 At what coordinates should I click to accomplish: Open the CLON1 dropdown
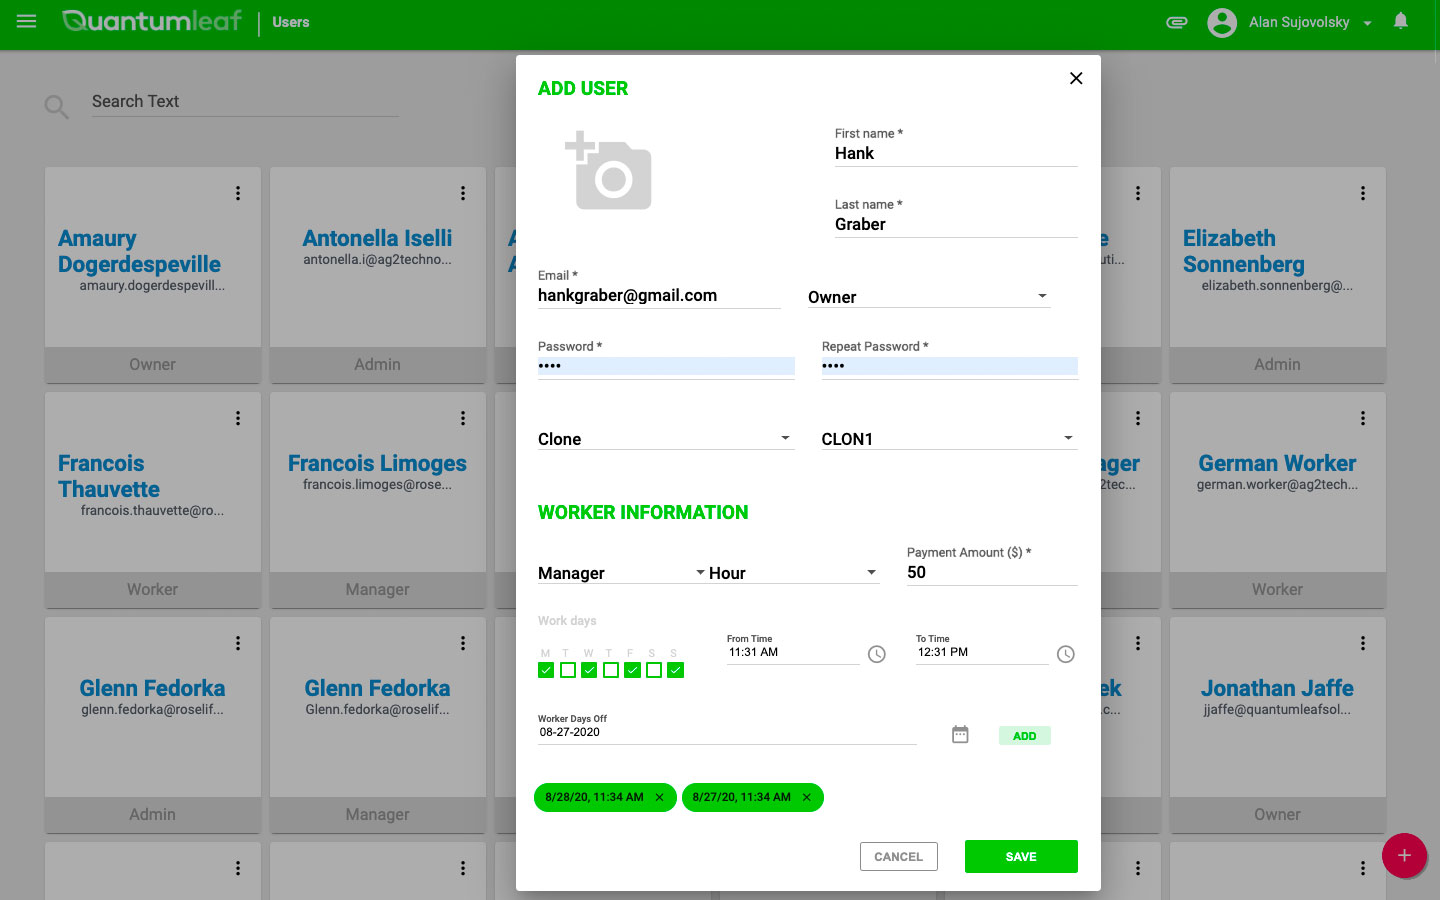949,439
